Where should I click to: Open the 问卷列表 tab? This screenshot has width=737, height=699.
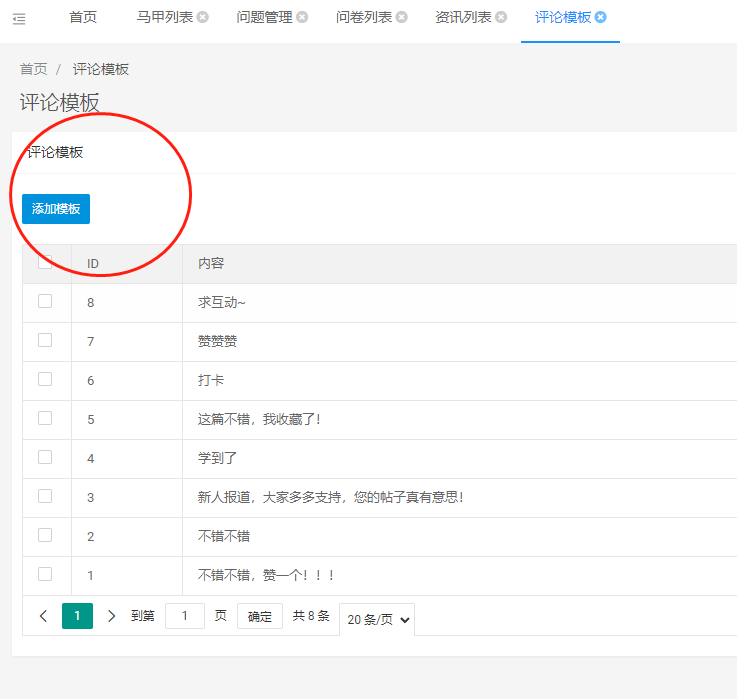coord(364,17)
